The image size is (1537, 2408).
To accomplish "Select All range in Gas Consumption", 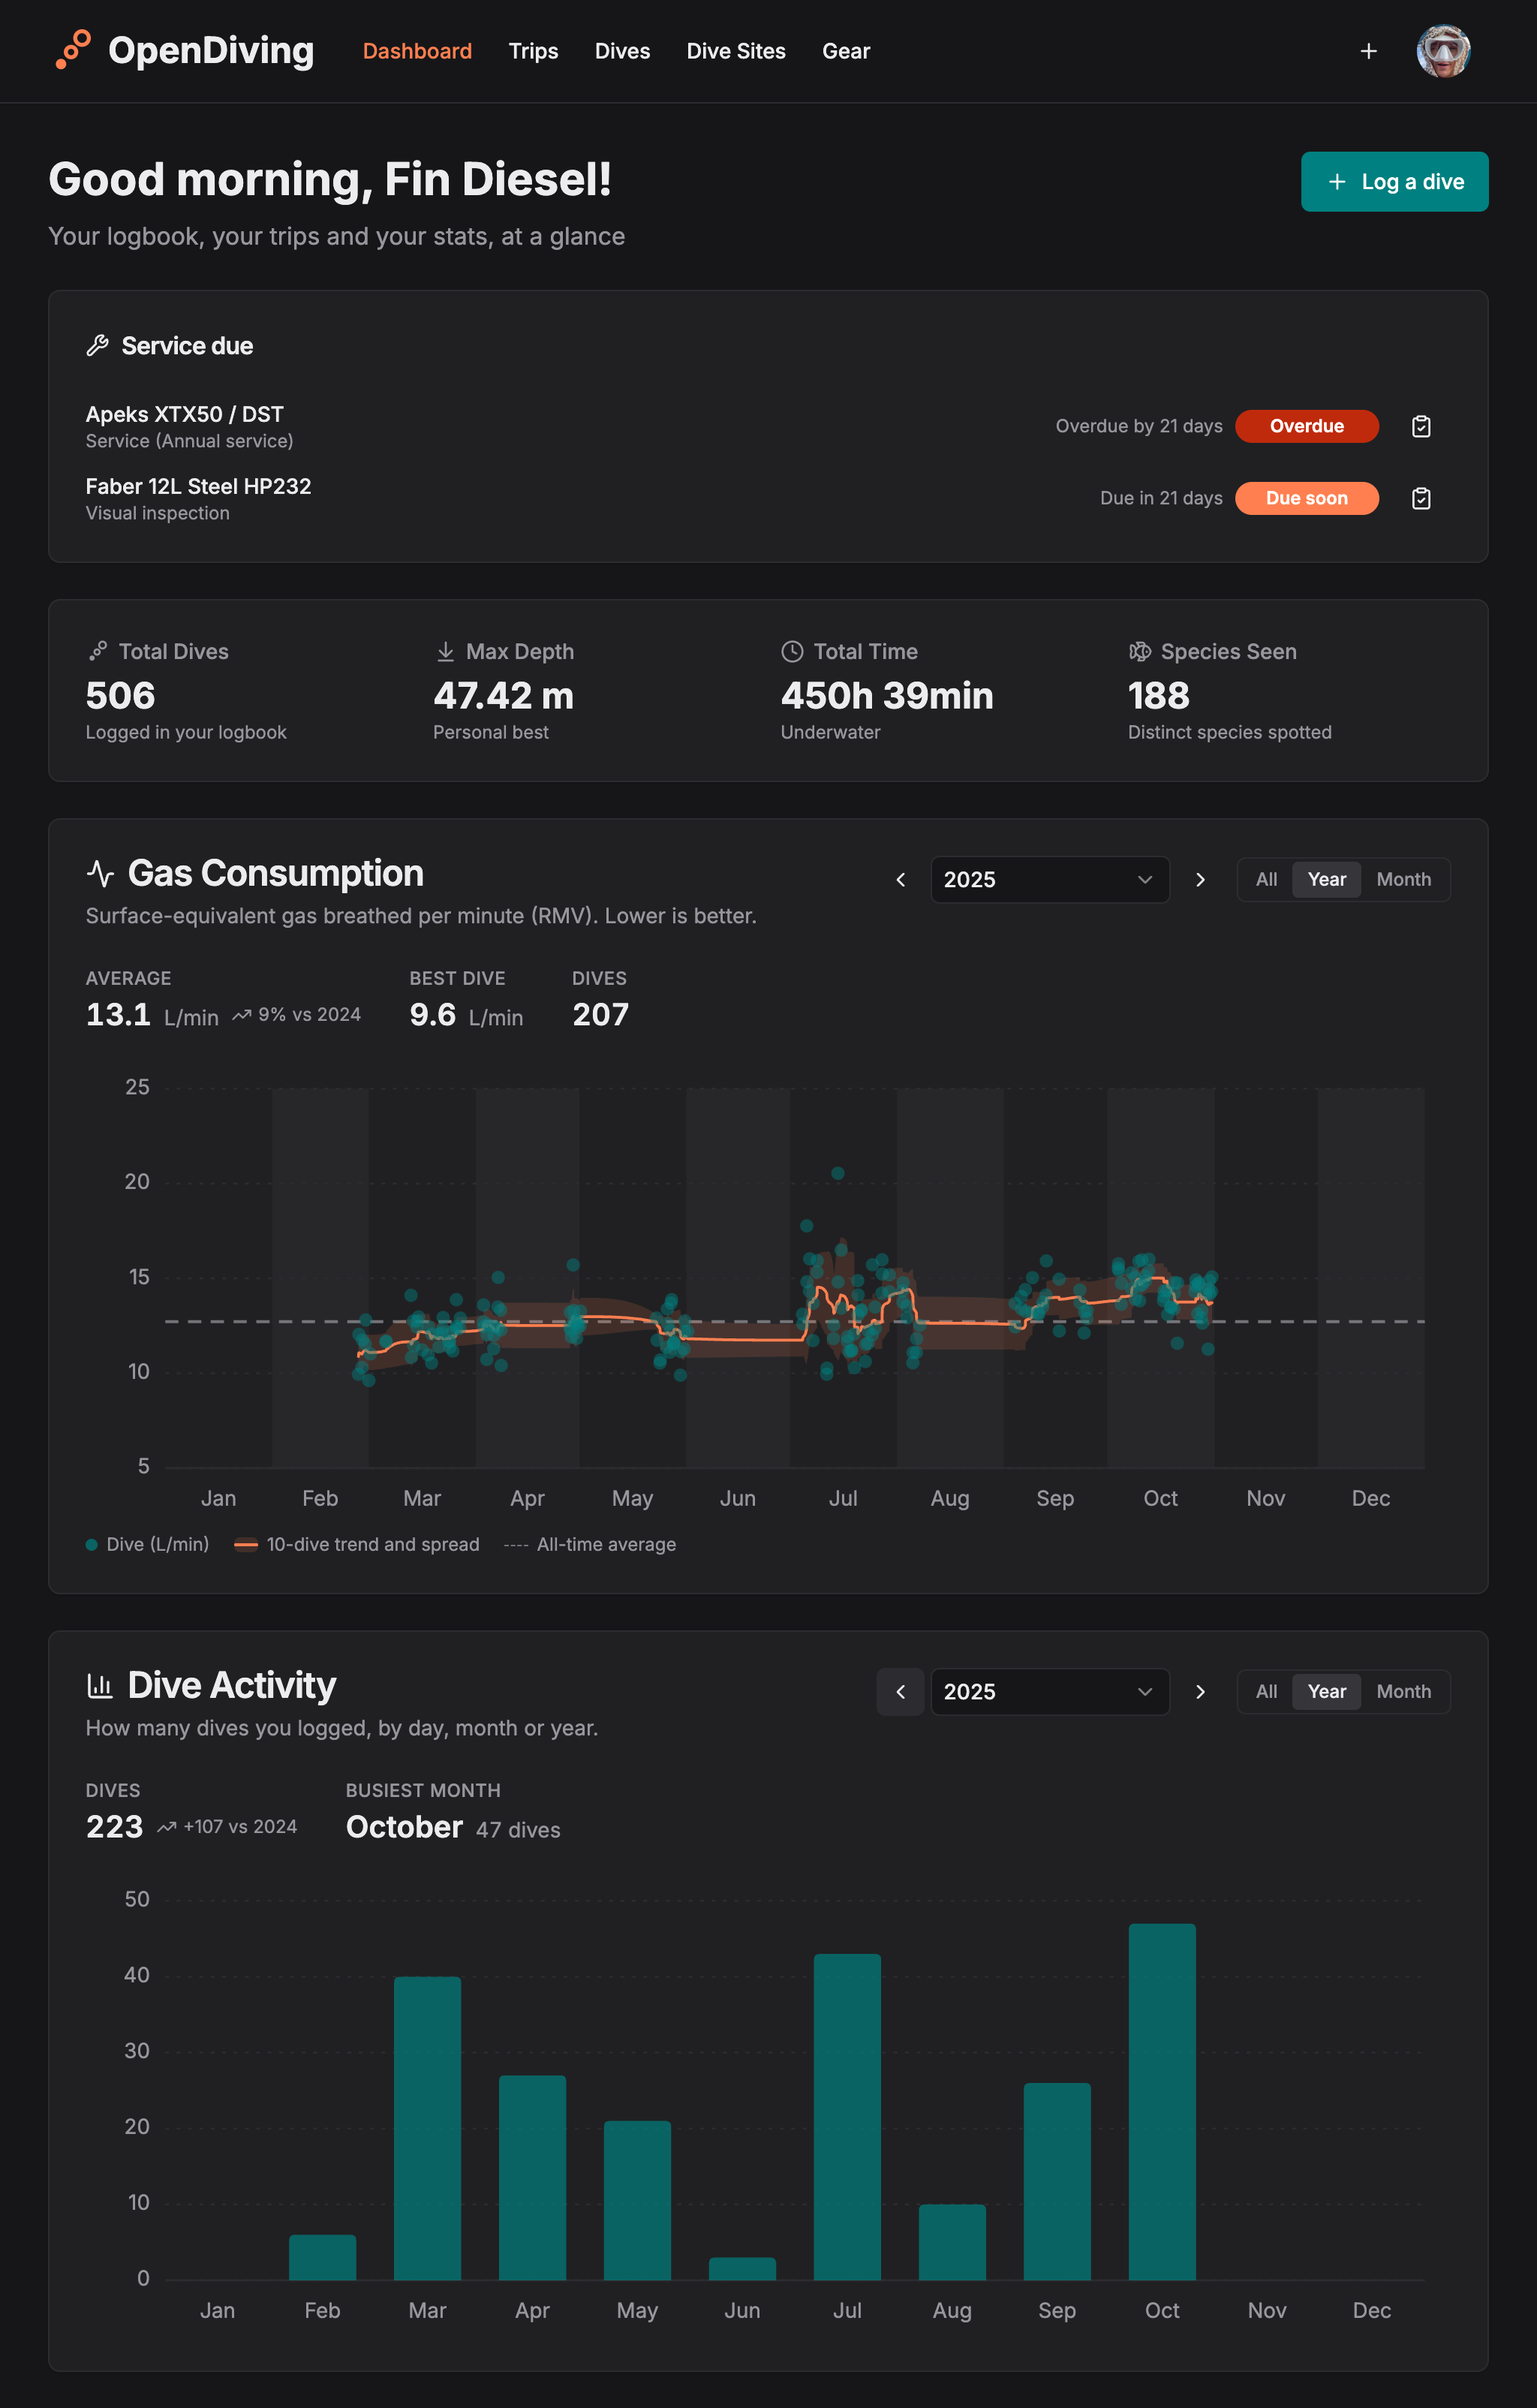I will click(1266, 880).
